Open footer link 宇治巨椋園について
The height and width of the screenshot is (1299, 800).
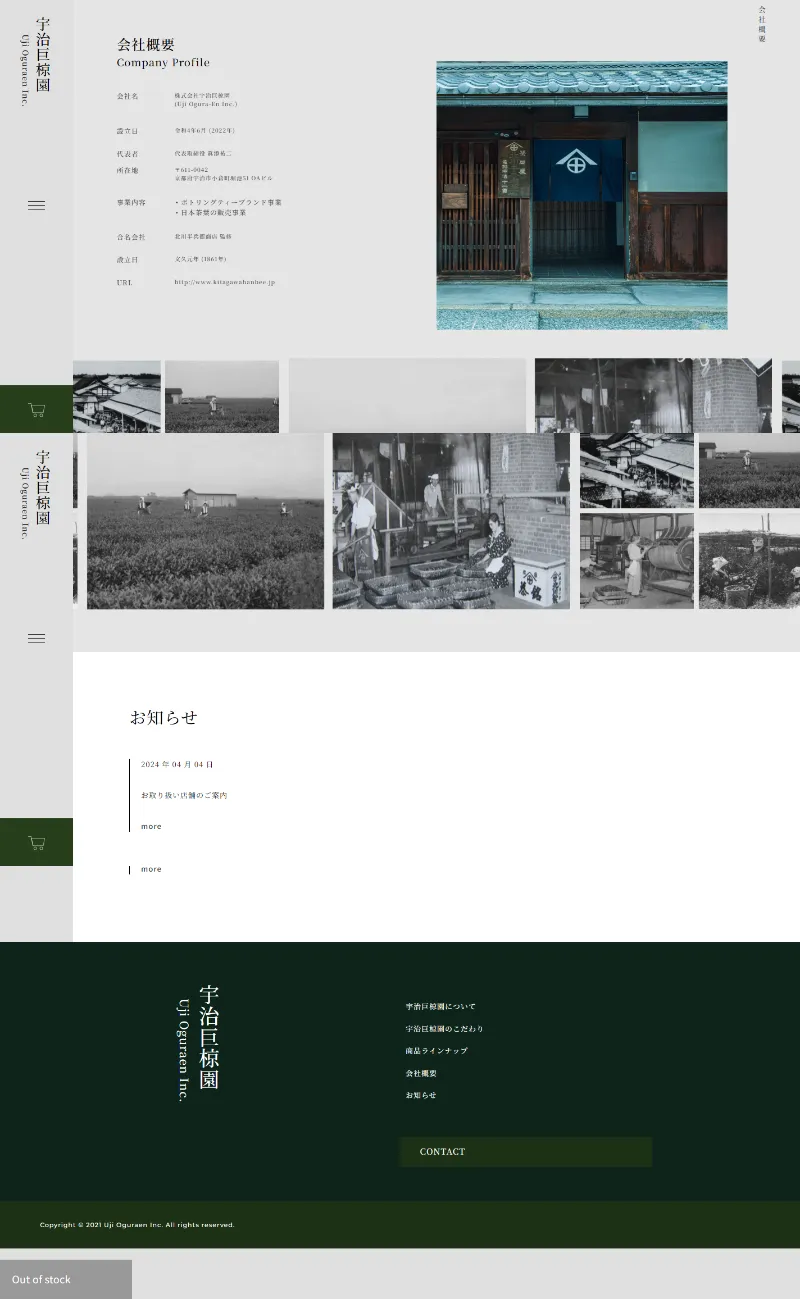tap(440, 1006)
